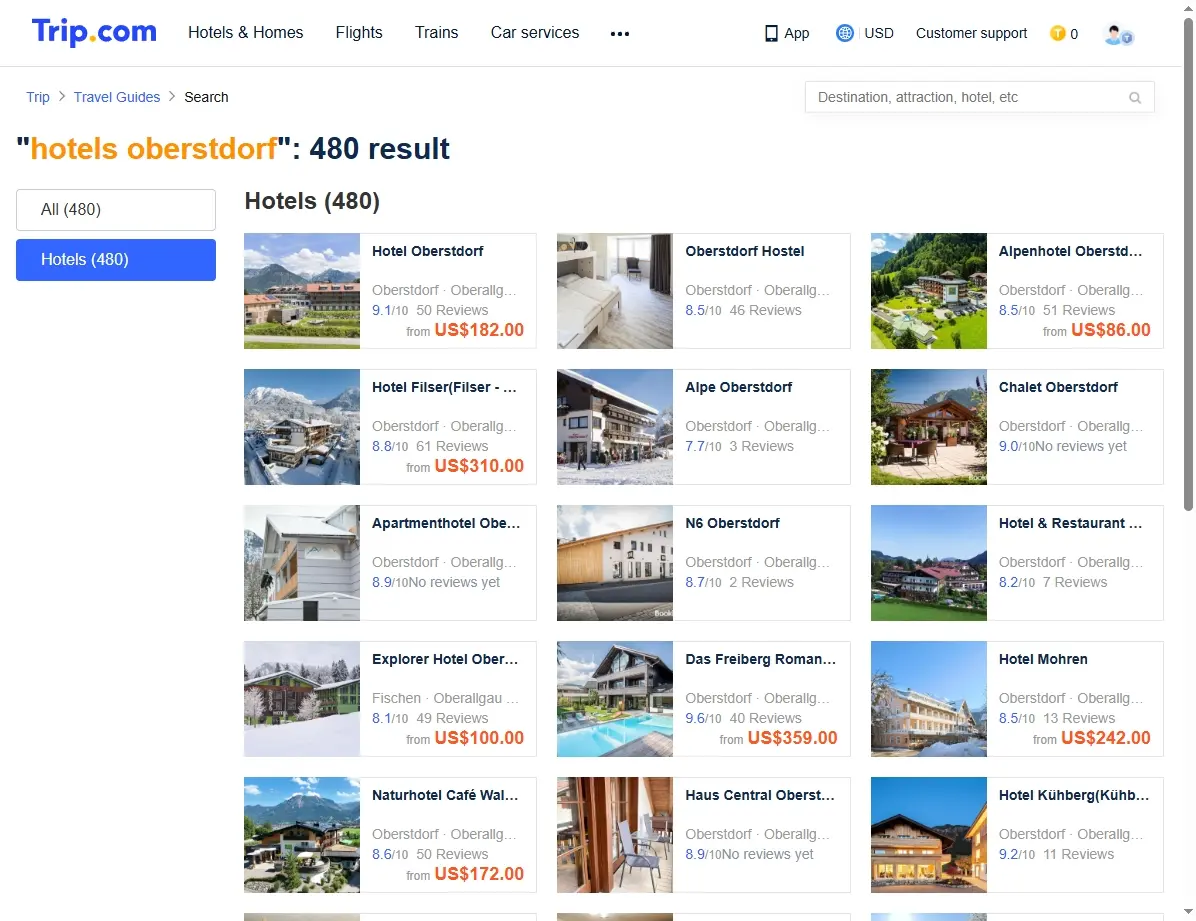Open Das Freiberg Romantik listing title

(x=760, y=659)
